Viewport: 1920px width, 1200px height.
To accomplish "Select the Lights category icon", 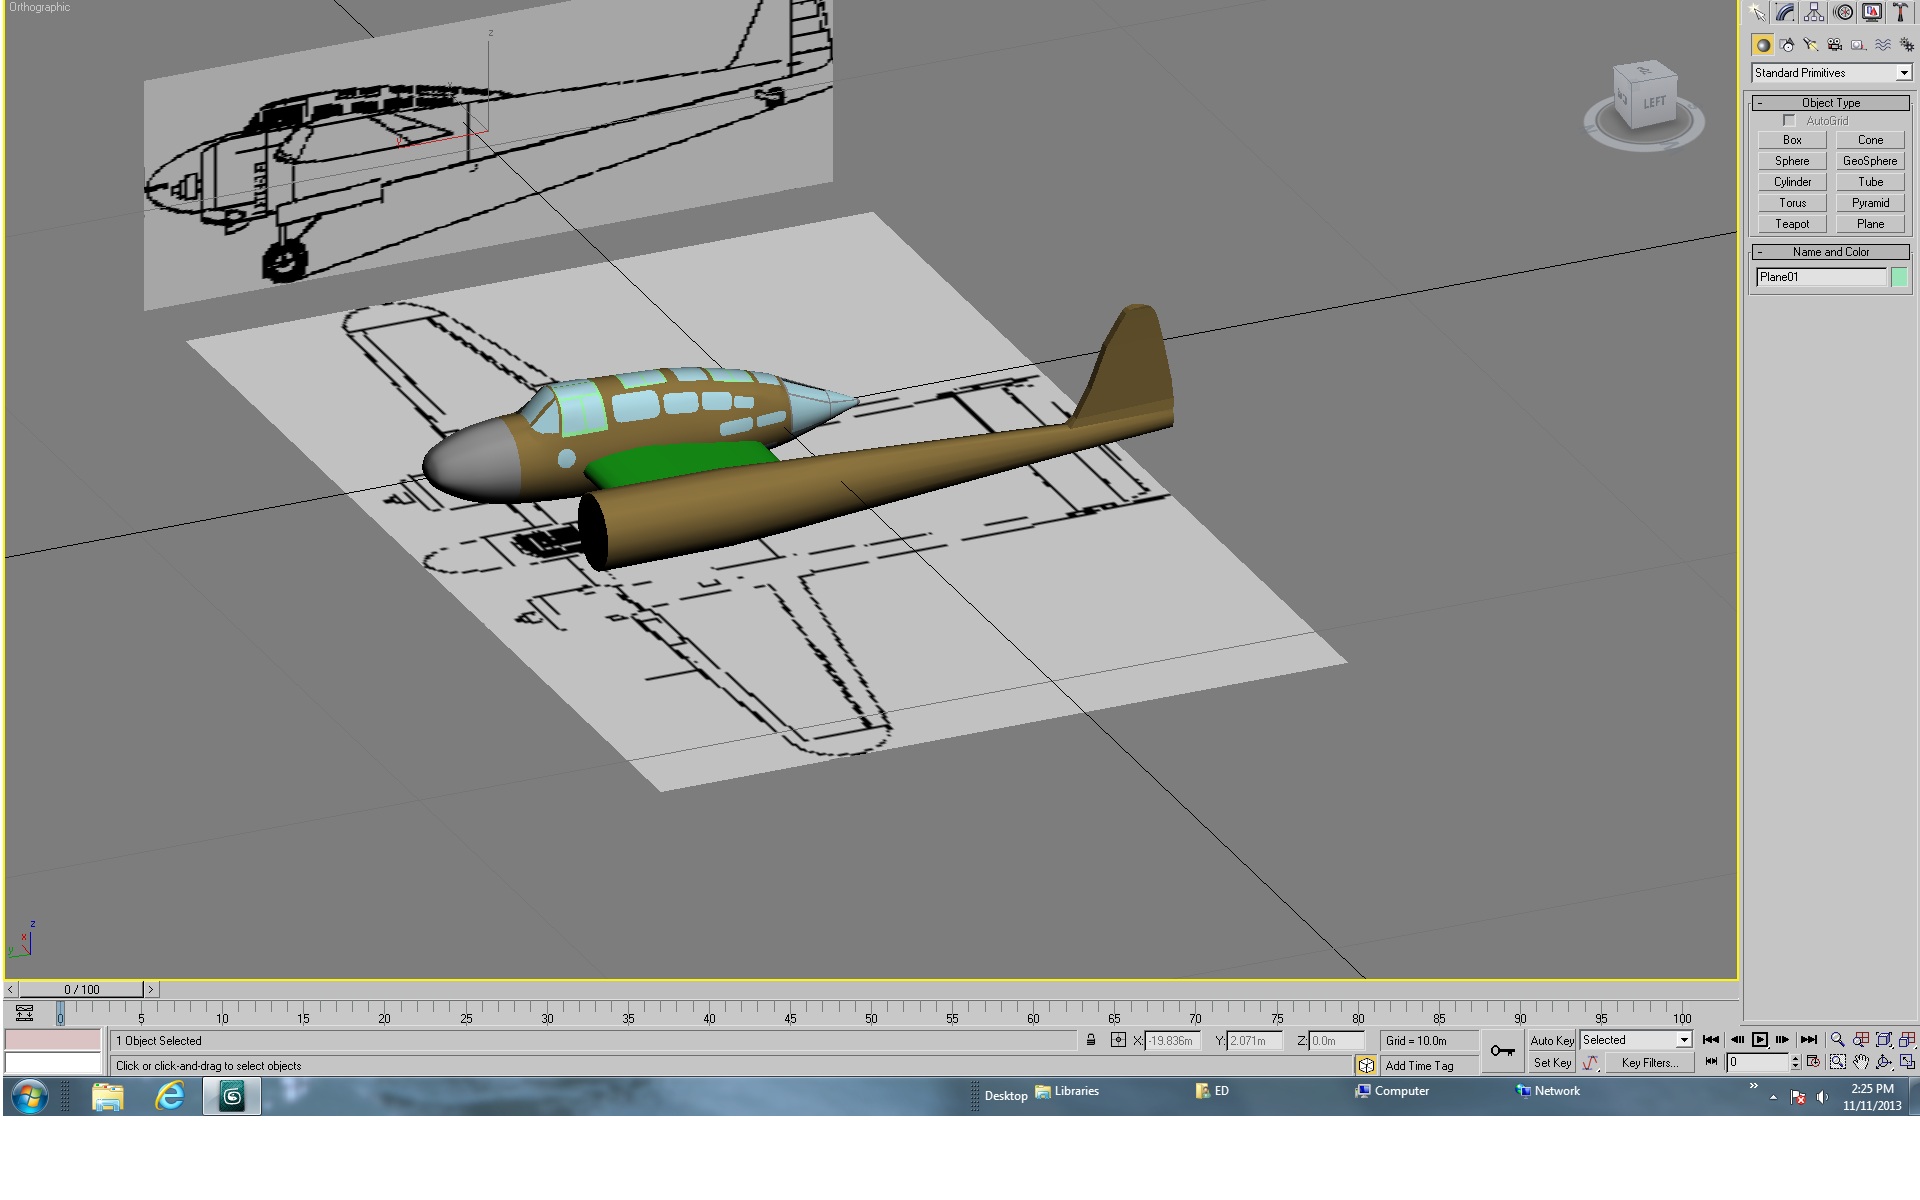I will tap(1810, 45).
